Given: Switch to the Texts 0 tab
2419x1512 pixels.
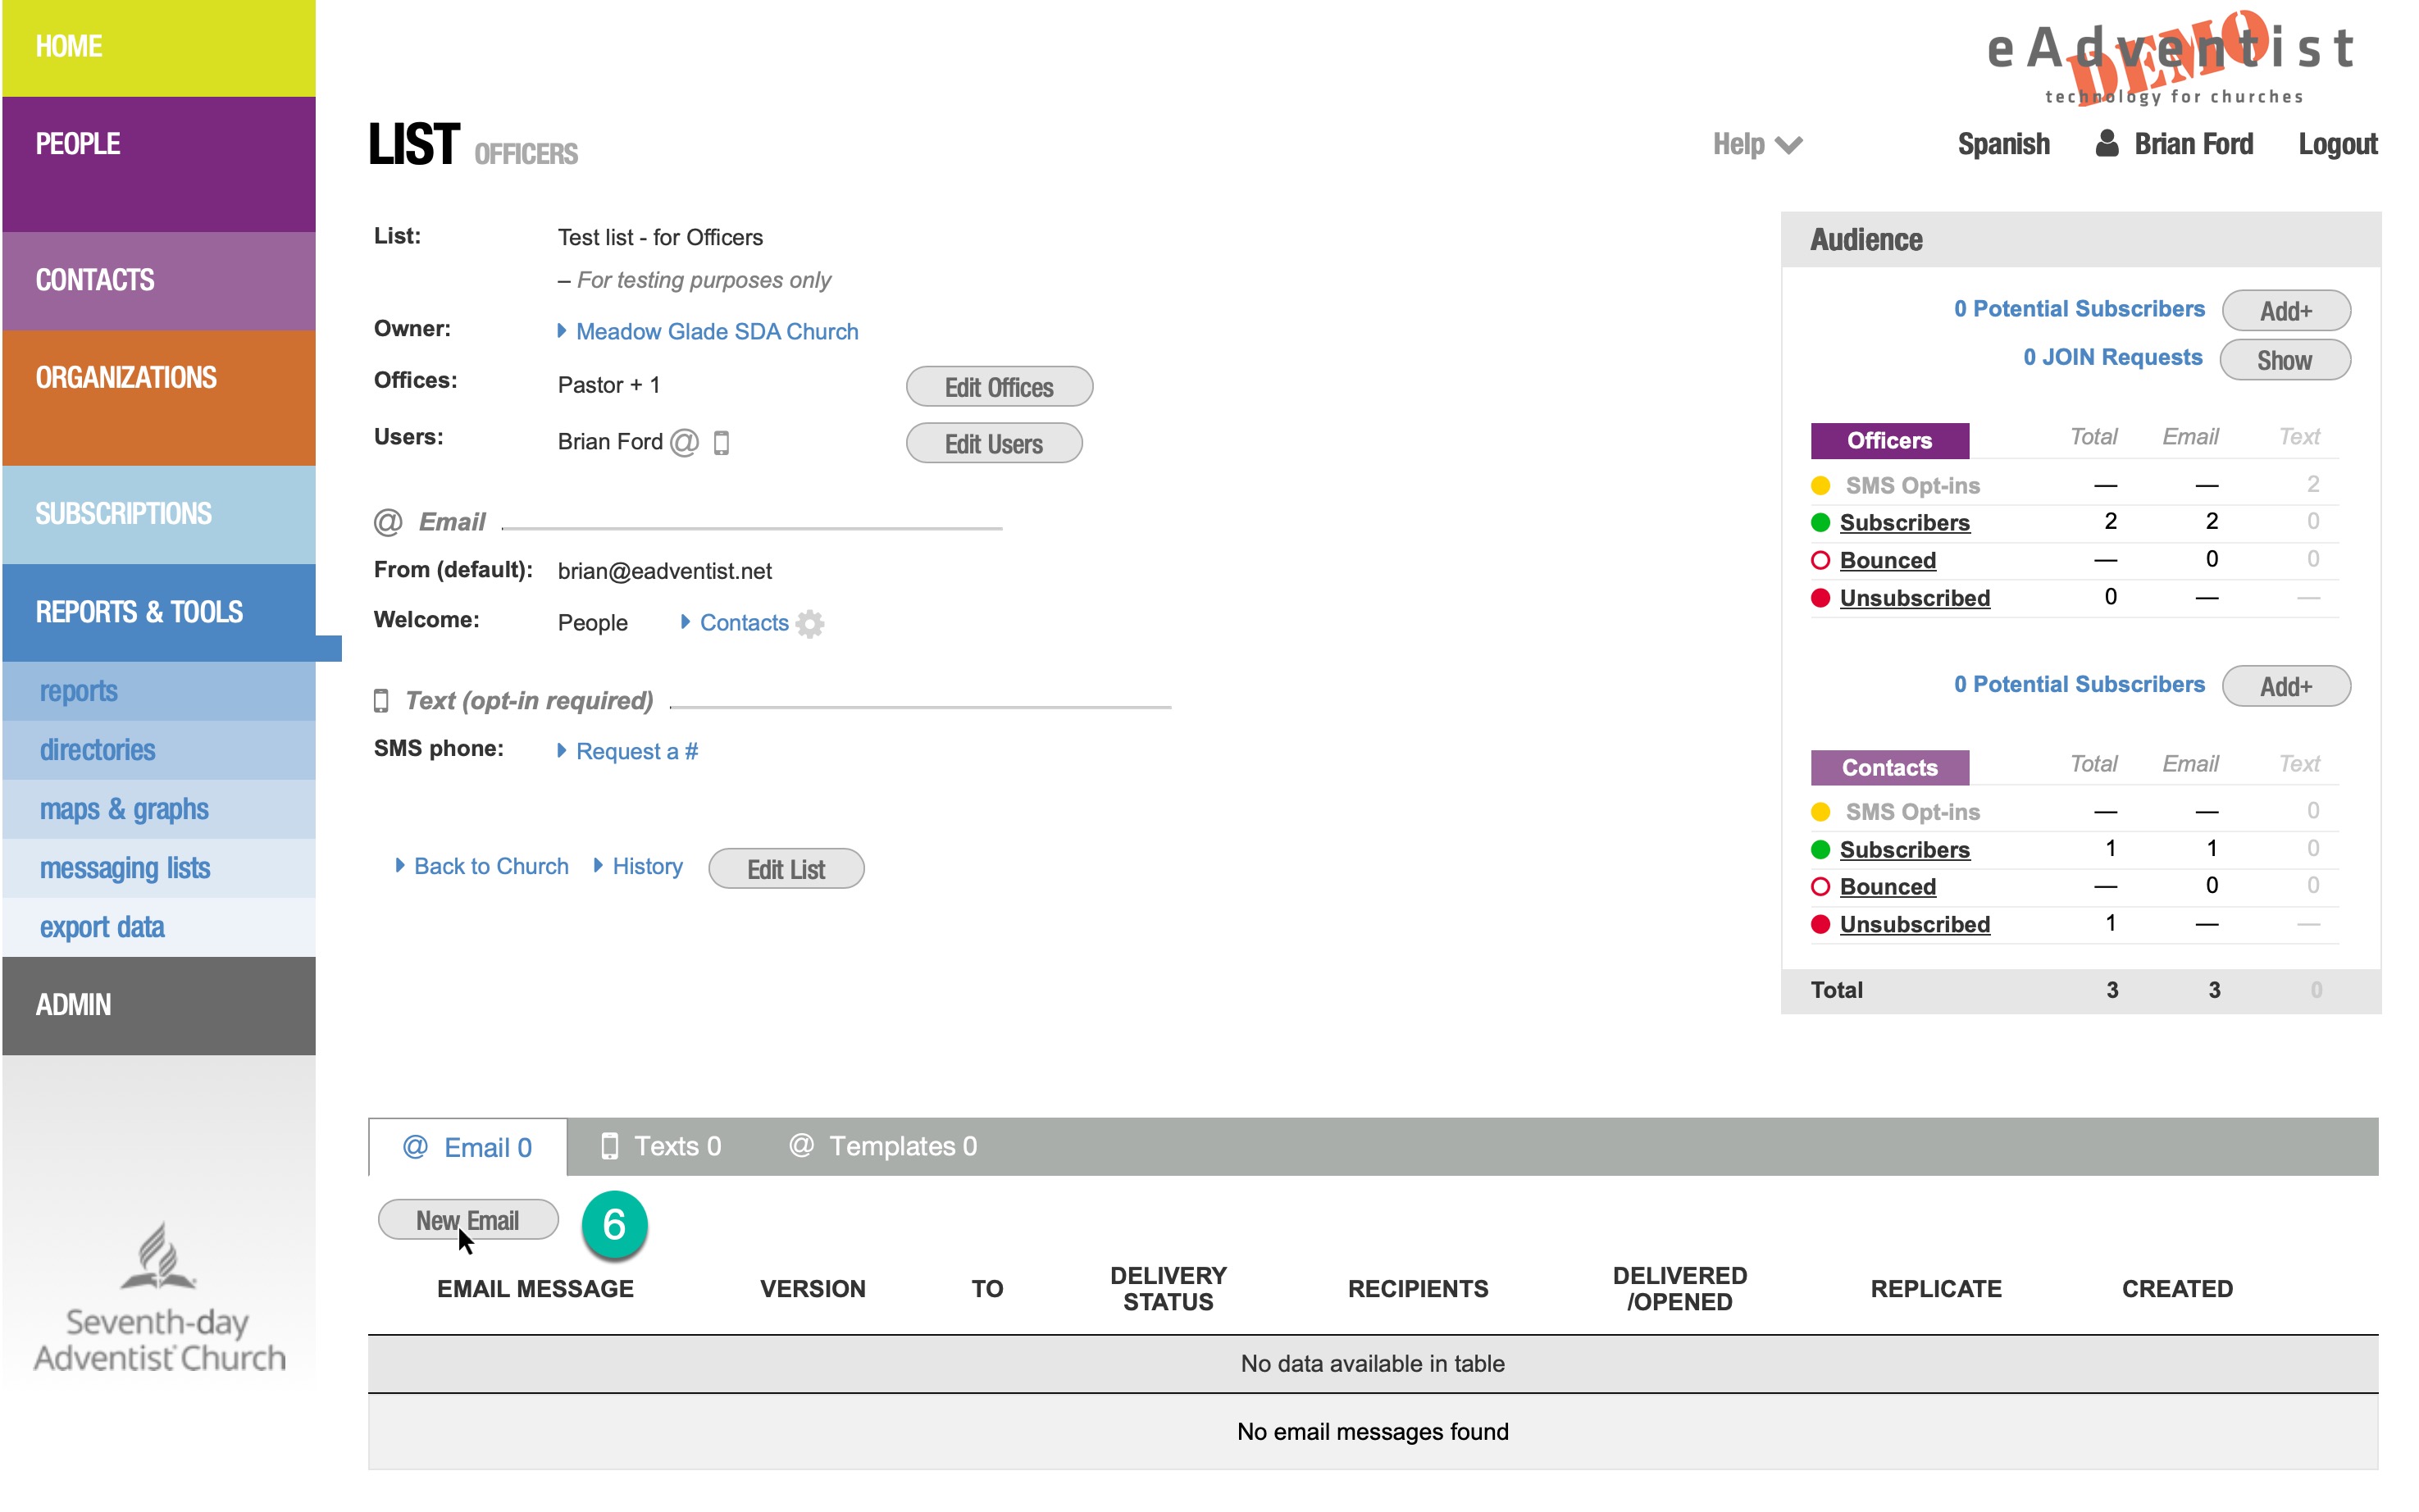Looking at the screenshot, I should [x=661, y=1146].
